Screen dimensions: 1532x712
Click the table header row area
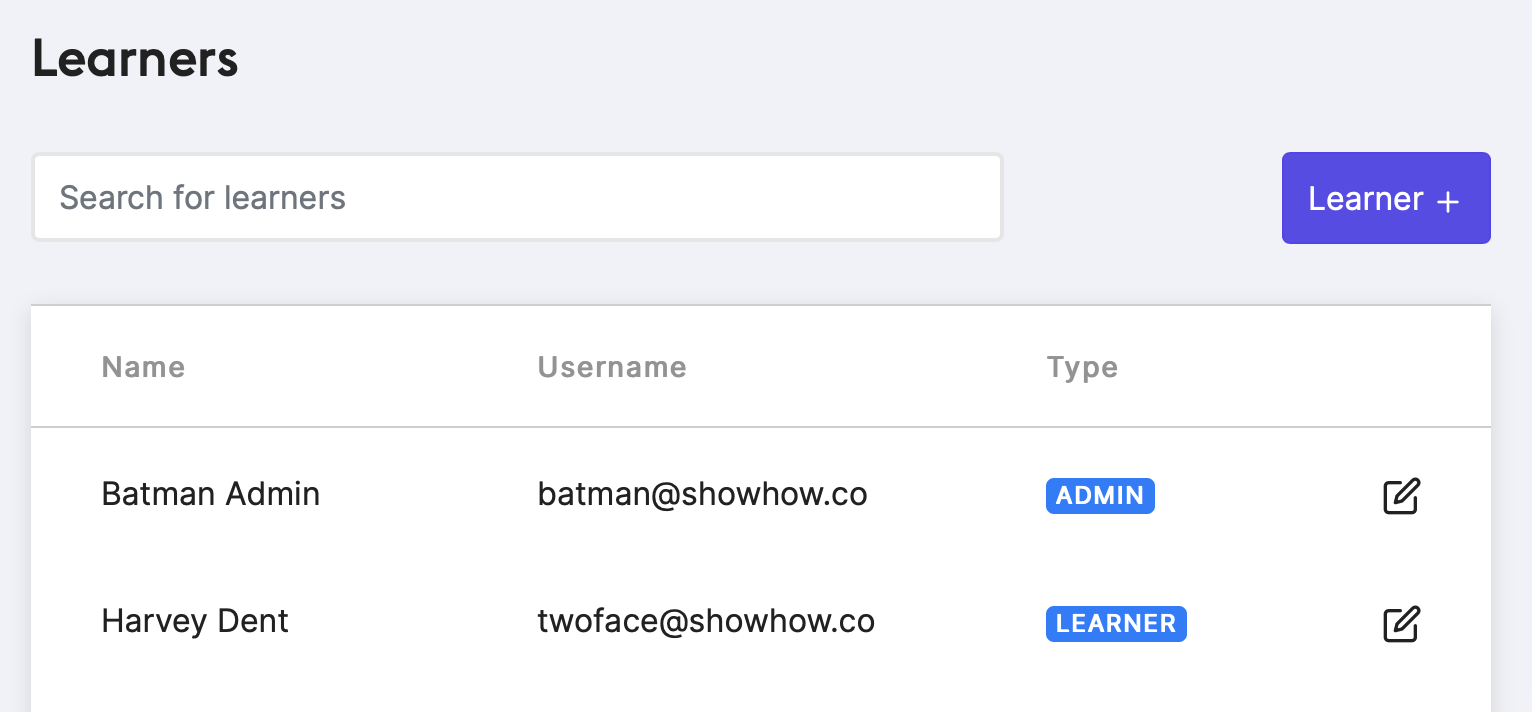click(761, 367)
